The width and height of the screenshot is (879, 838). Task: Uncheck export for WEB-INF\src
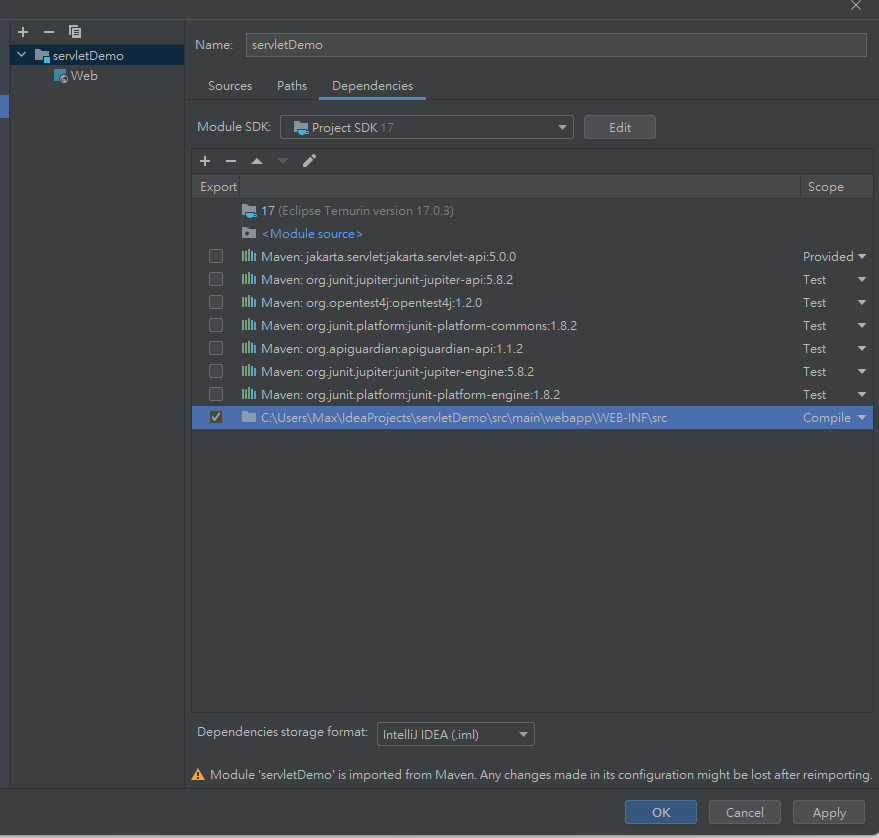(x=216, y=417)
